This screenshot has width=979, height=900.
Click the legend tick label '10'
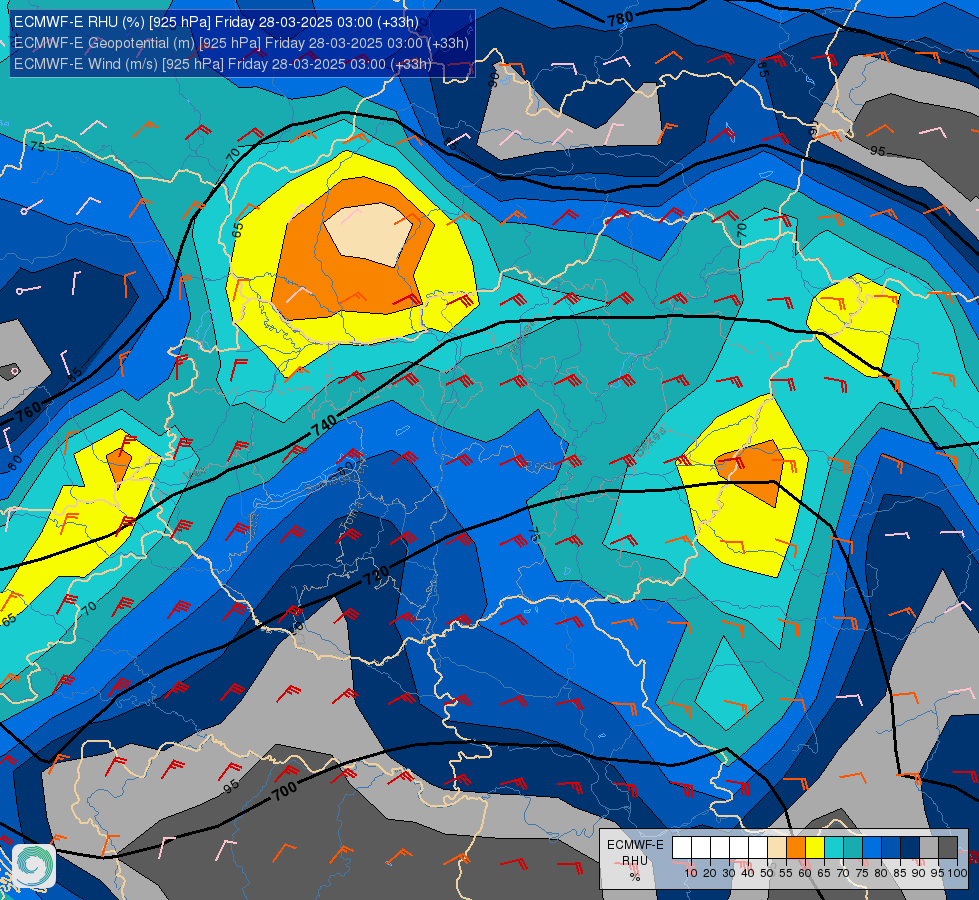(691, 873)
